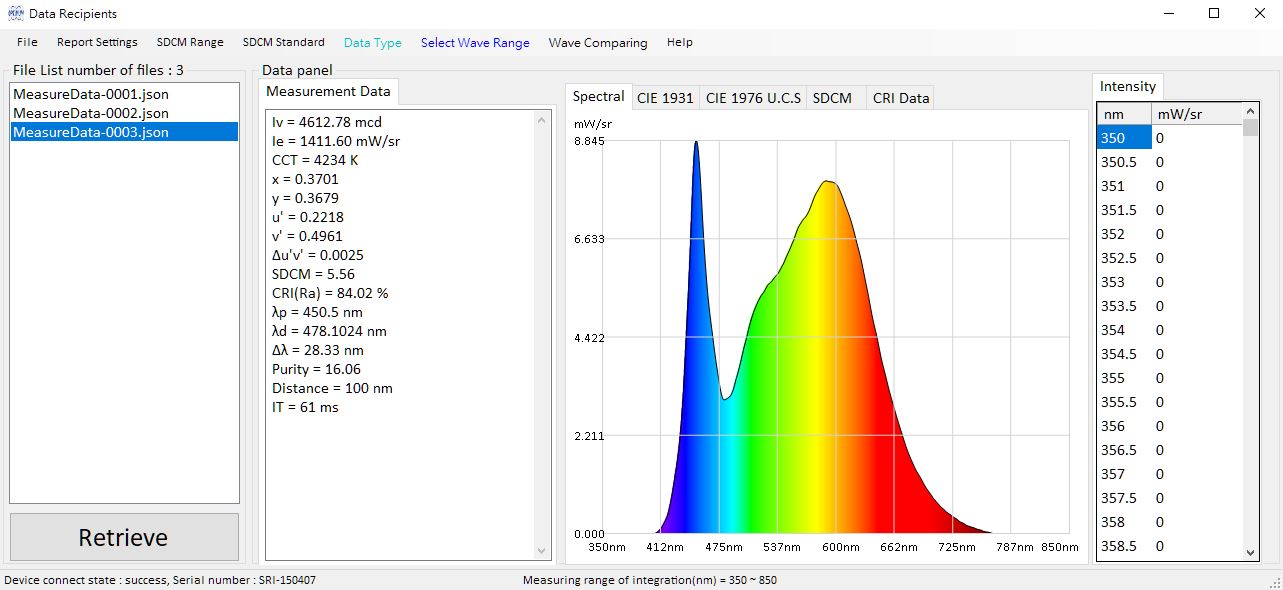Screen dimensions: 1283x590
Task: Open the Wave Comparing menu
Action: click(597, 43)
